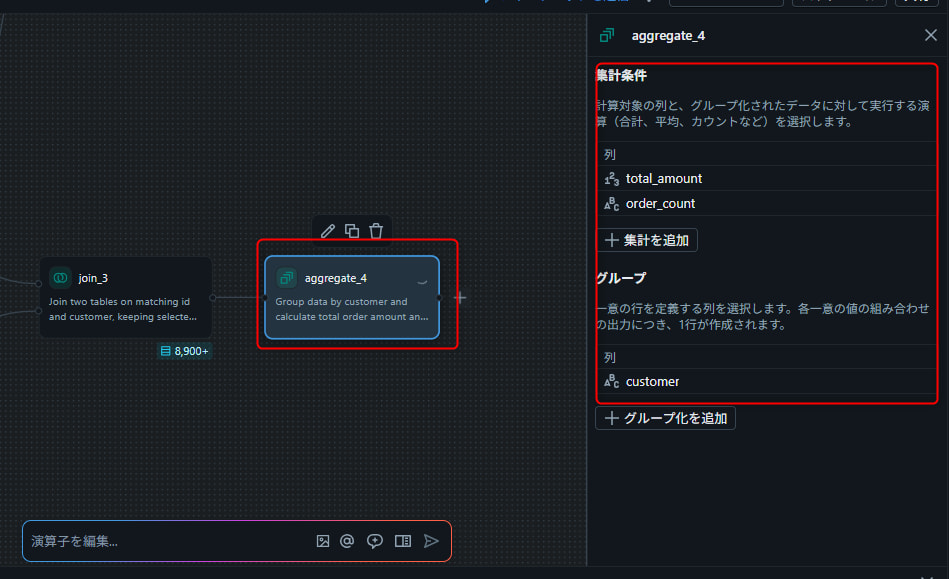The height and width of the screenshot is (579, 949).
Task: Click the join_3 node's join icon
Action: point(60,278)
